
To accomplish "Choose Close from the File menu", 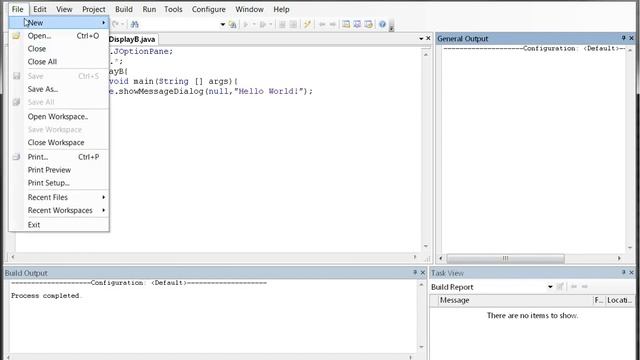I will point(59,49).
